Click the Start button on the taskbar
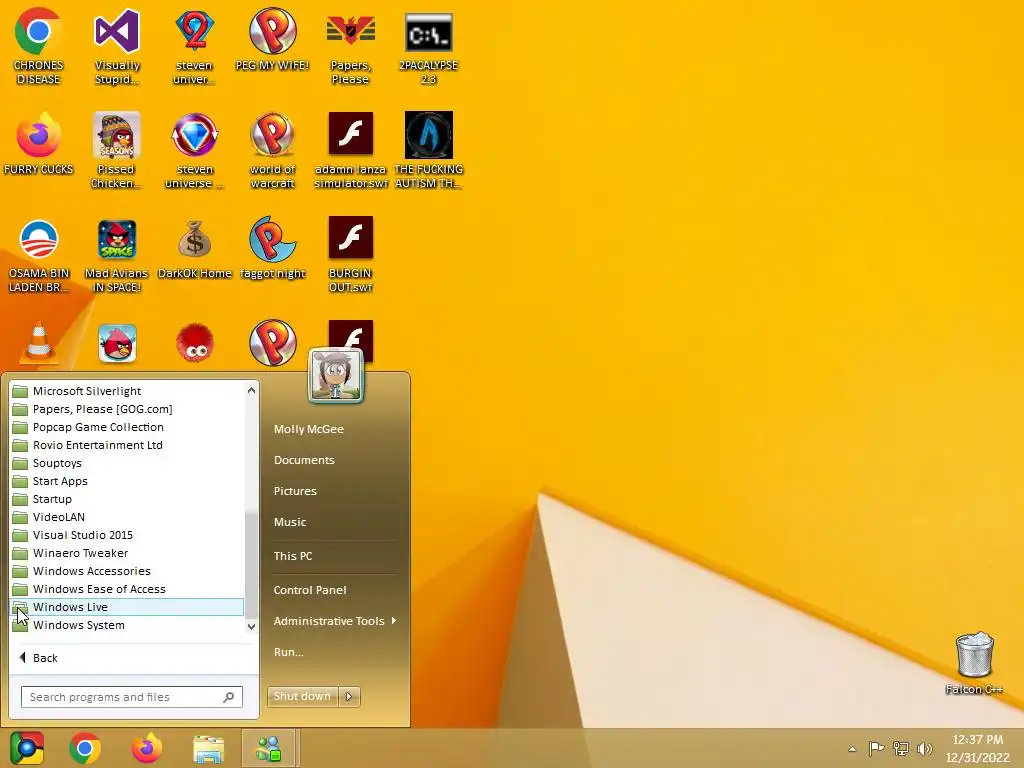Viewport: 1024px width, 768px height. [27, 748]
